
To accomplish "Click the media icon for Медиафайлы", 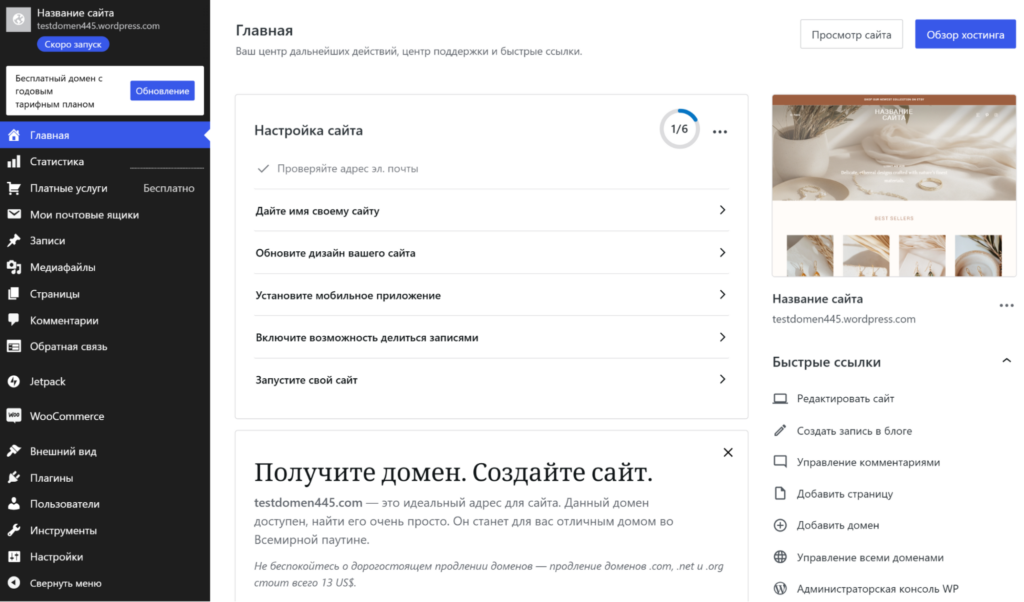I will [x=14, y=267].
